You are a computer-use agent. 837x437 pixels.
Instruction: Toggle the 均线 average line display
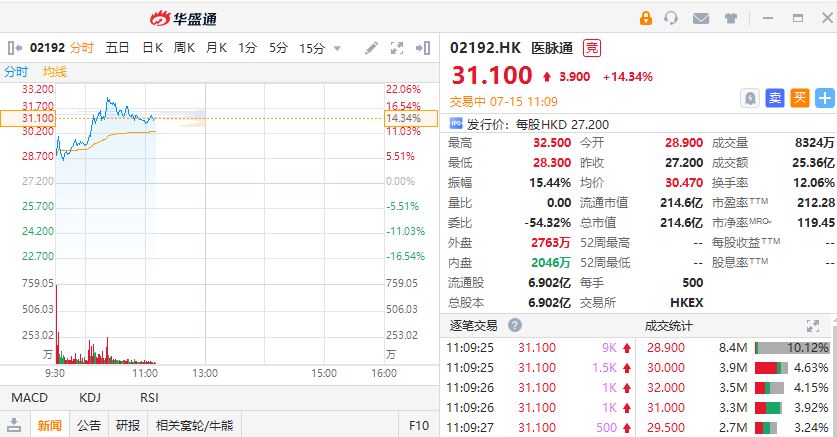tap(55, 71)
